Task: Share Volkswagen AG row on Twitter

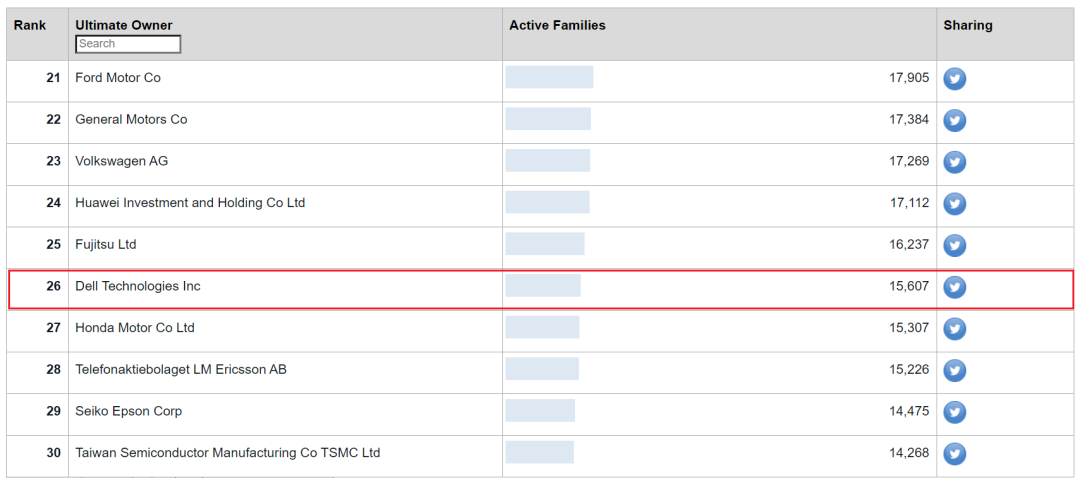Action: pos(955,162)
